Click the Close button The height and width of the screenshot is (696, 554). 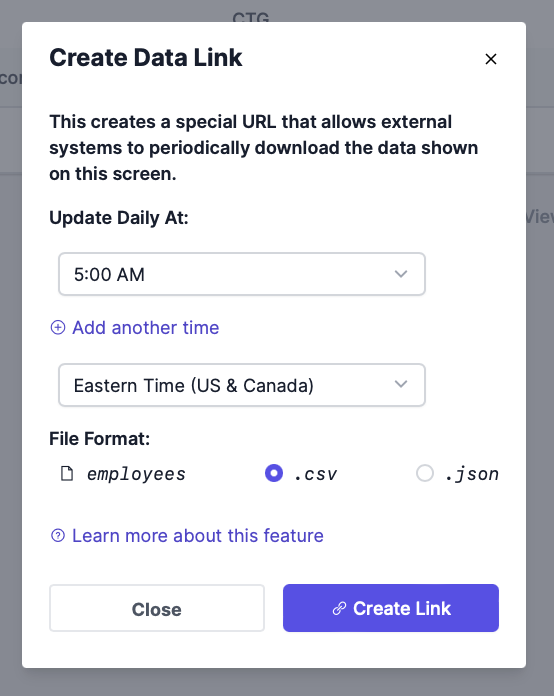[x=157, y=608]
